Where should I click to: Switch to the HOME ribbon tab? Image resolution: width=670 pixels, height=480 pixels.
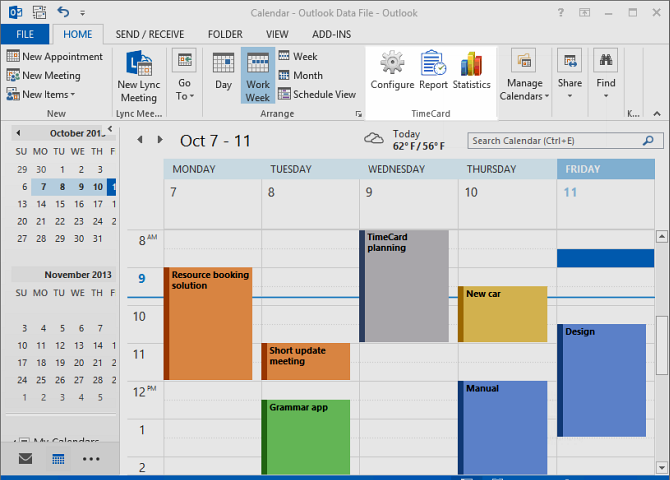click(x=78, y=34)
